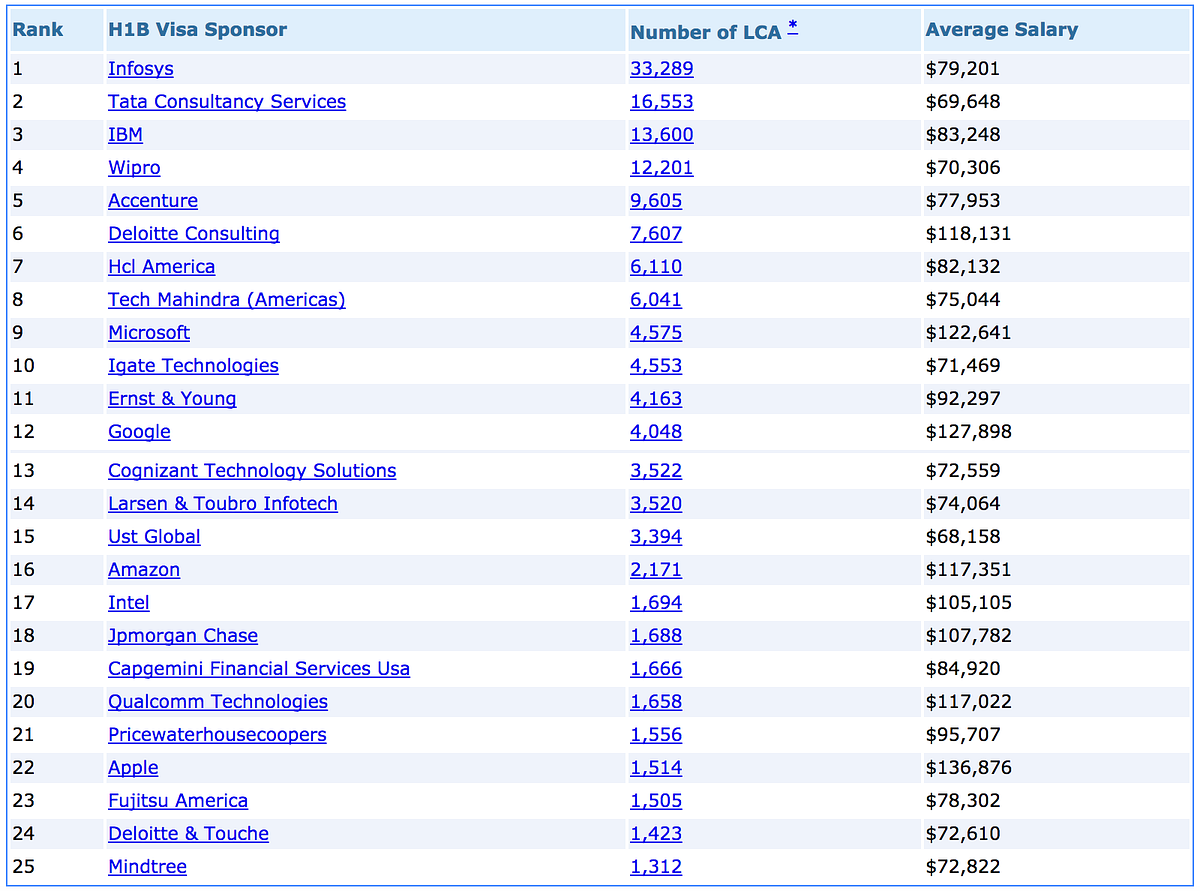Open LCA count 3,520 link
The height and width of the screenshot is (891, 1200).
click(656, 504)
